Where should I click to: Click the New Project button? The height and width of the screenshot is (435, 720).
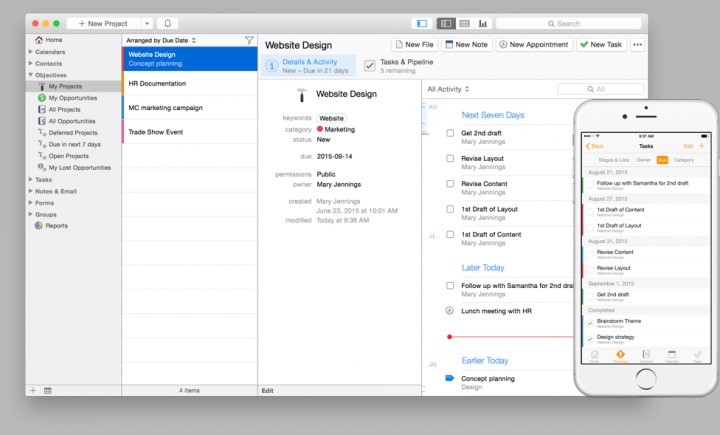point(104,23)
